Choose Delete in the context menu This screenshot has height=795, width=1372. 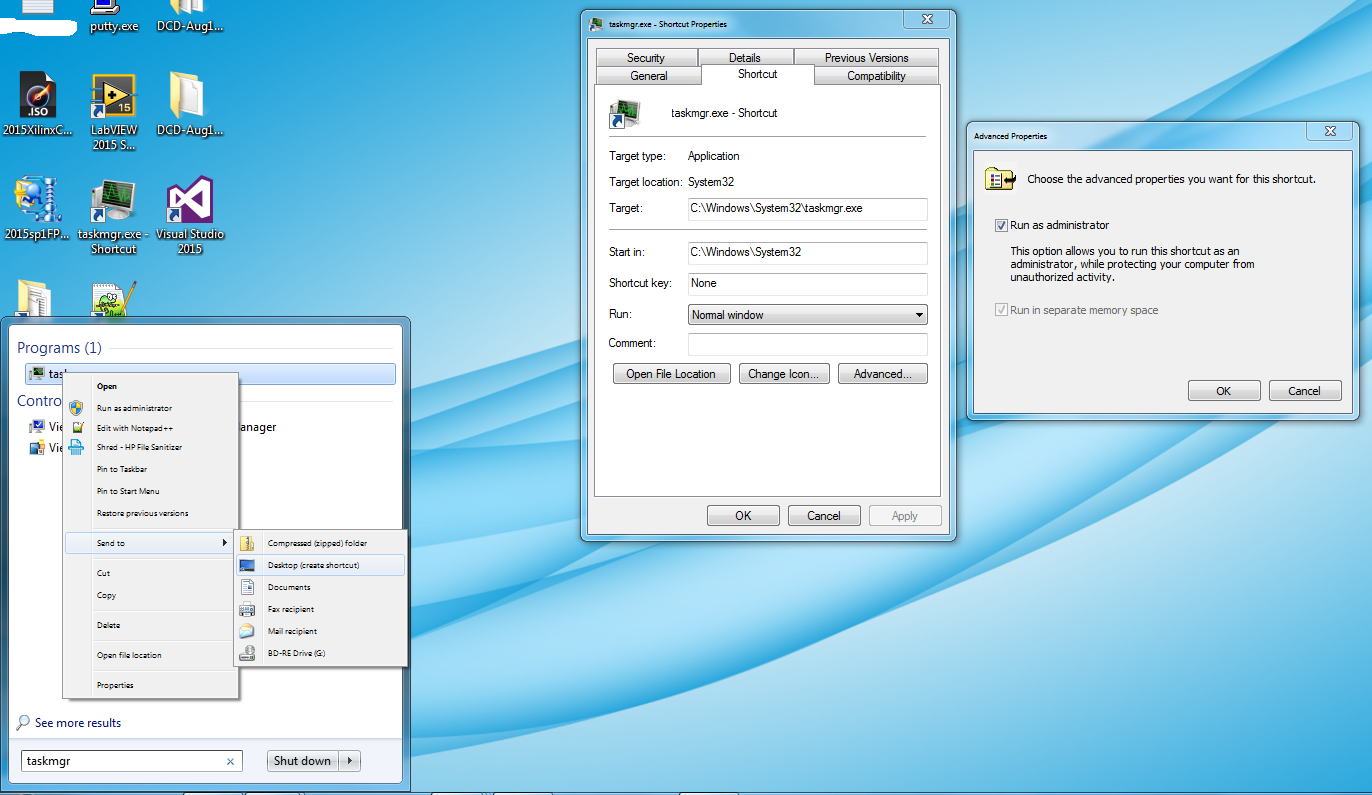(x=108, y=625)
